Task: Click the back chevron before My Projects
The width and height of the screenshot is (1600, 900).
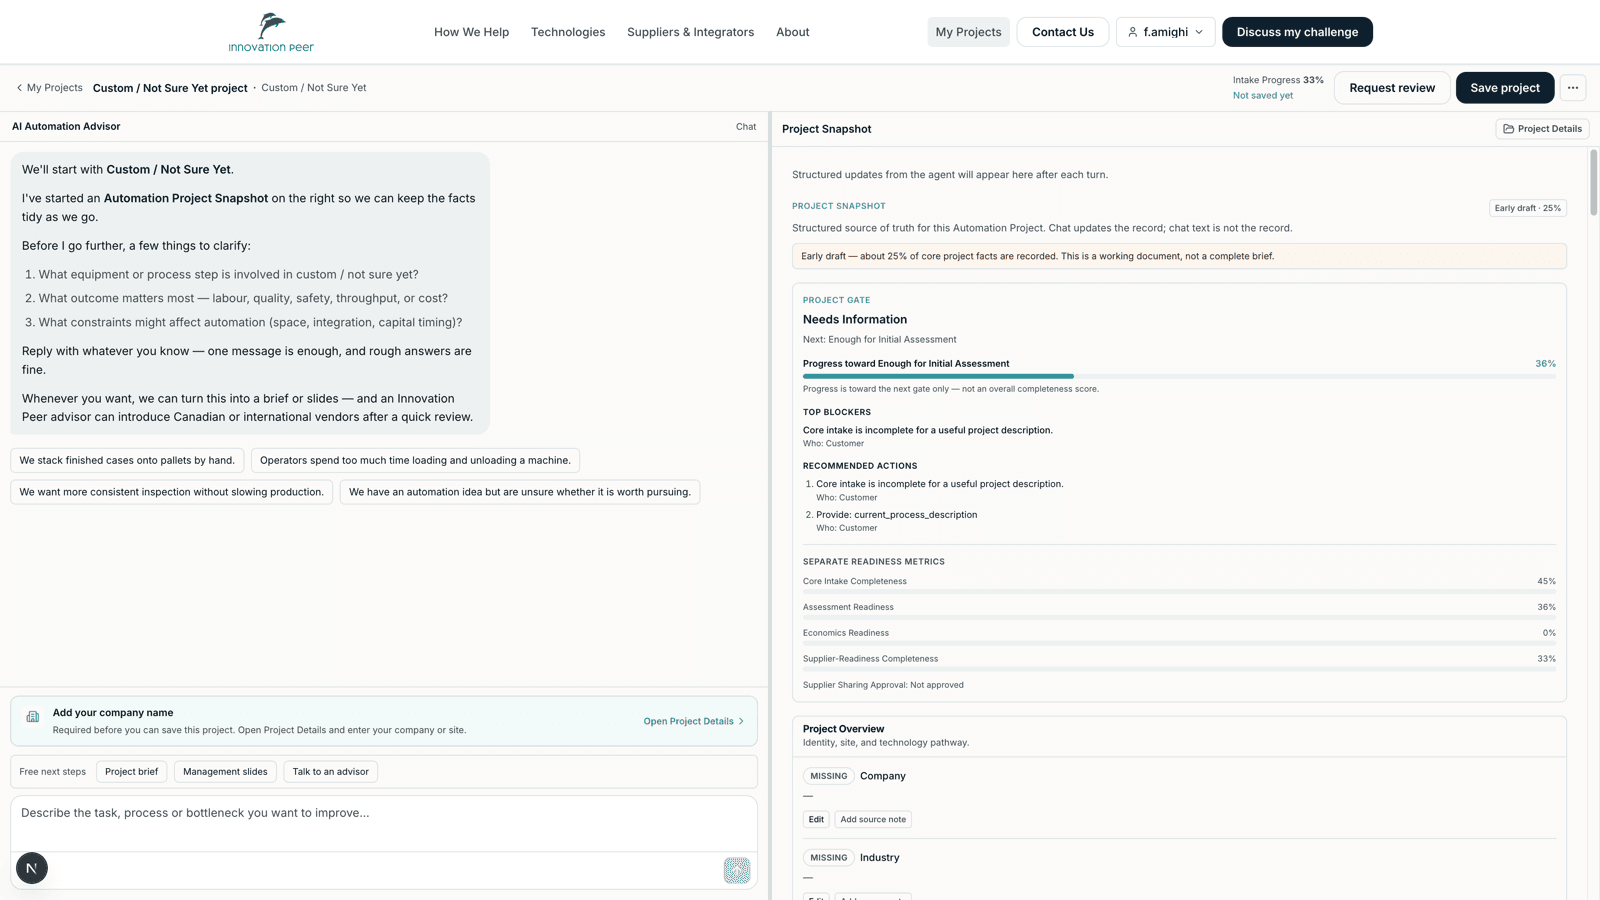Action: tap(19, 88)
